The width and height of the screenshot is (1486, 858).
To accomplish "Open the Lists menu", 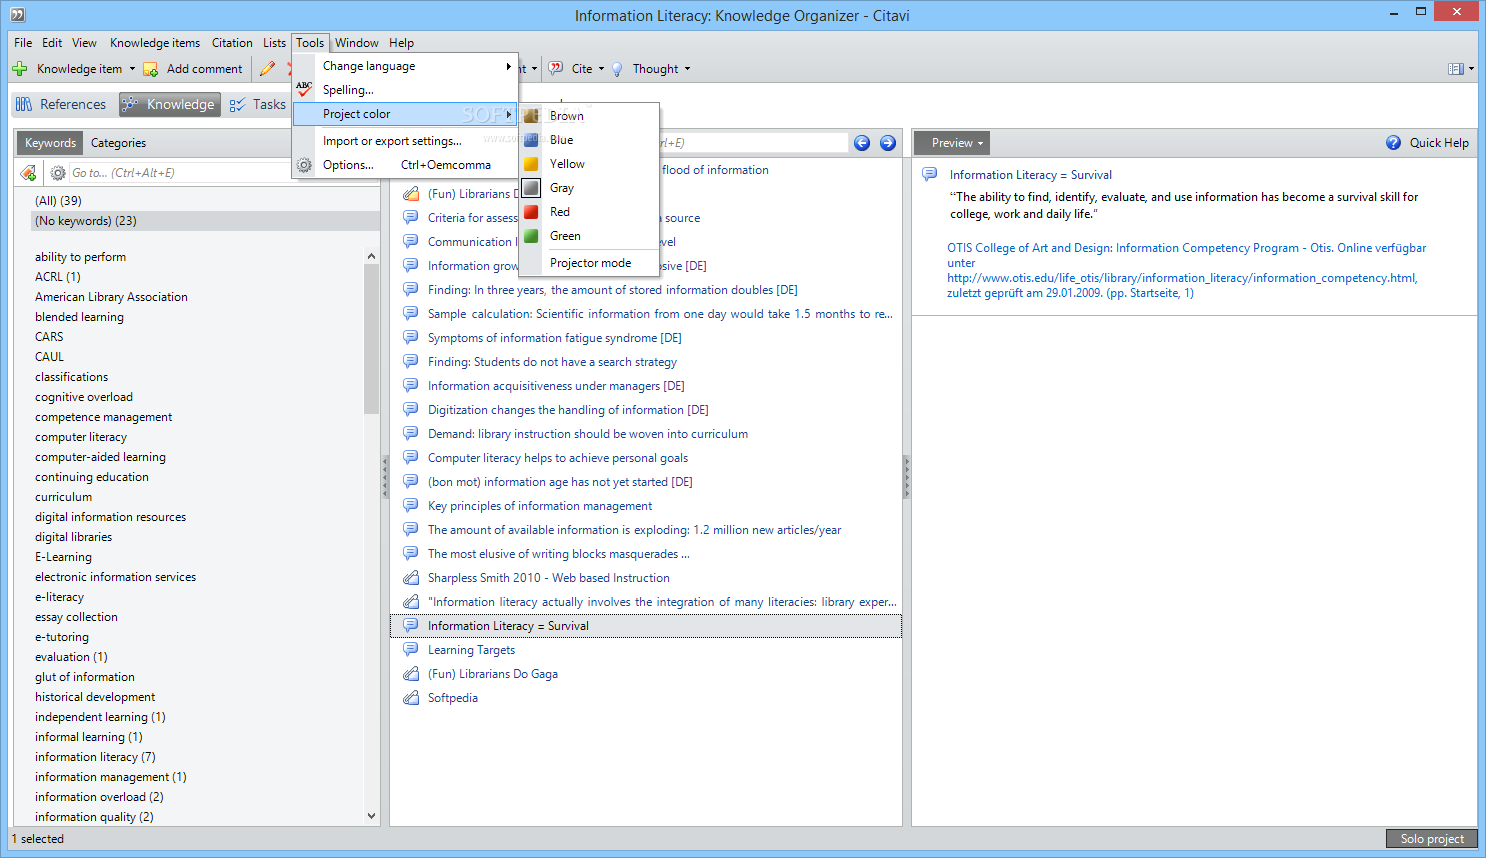I will coord(274,43).
